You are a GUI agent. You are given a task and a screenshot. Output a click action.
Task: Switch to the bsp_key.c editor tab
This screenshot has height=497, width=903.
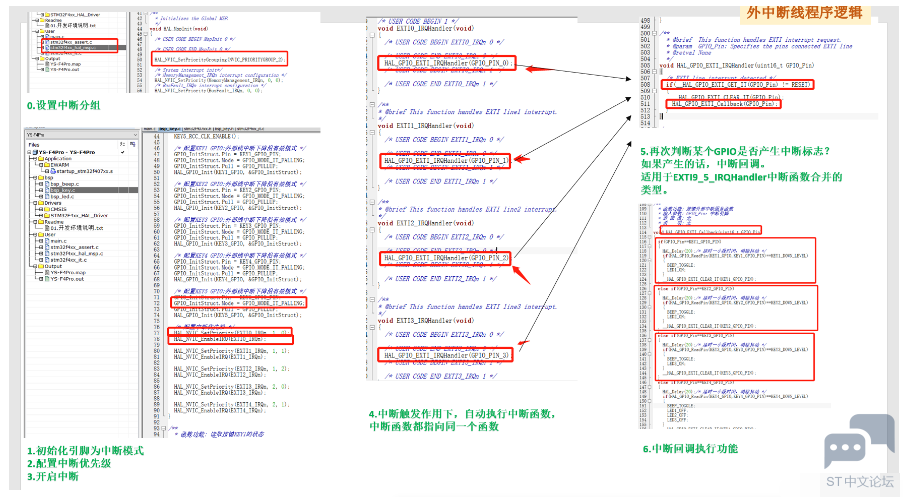coord(169,129)
